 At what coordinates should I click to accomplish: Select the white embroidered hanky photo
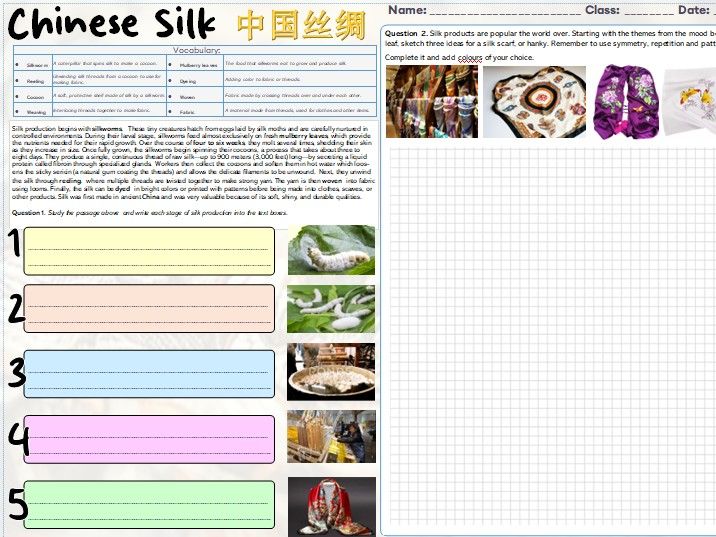click(x=690, y=102)
